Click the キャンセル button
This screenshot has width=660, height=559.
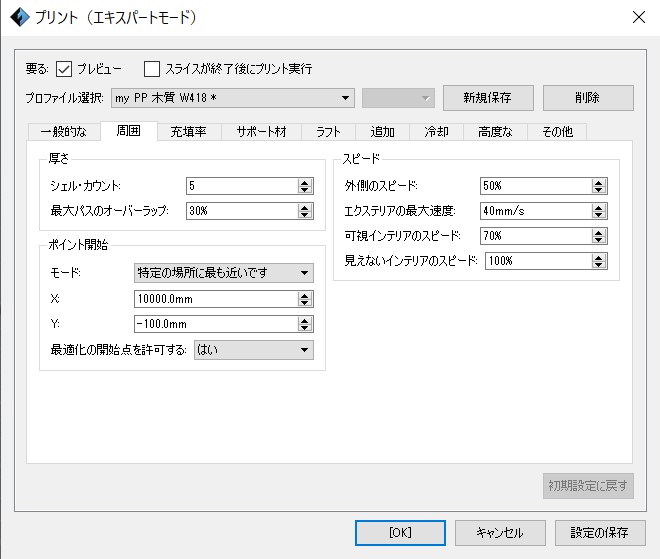[x=500, y=533]
